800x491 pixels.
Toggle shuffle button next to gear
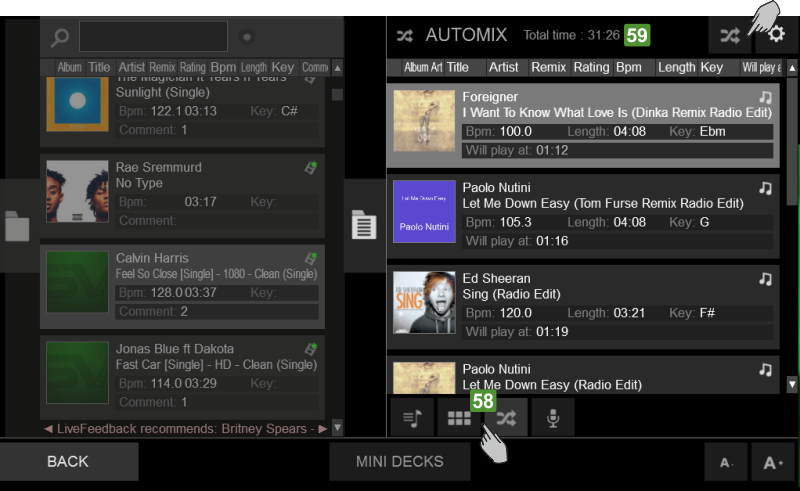pos(730,35)
